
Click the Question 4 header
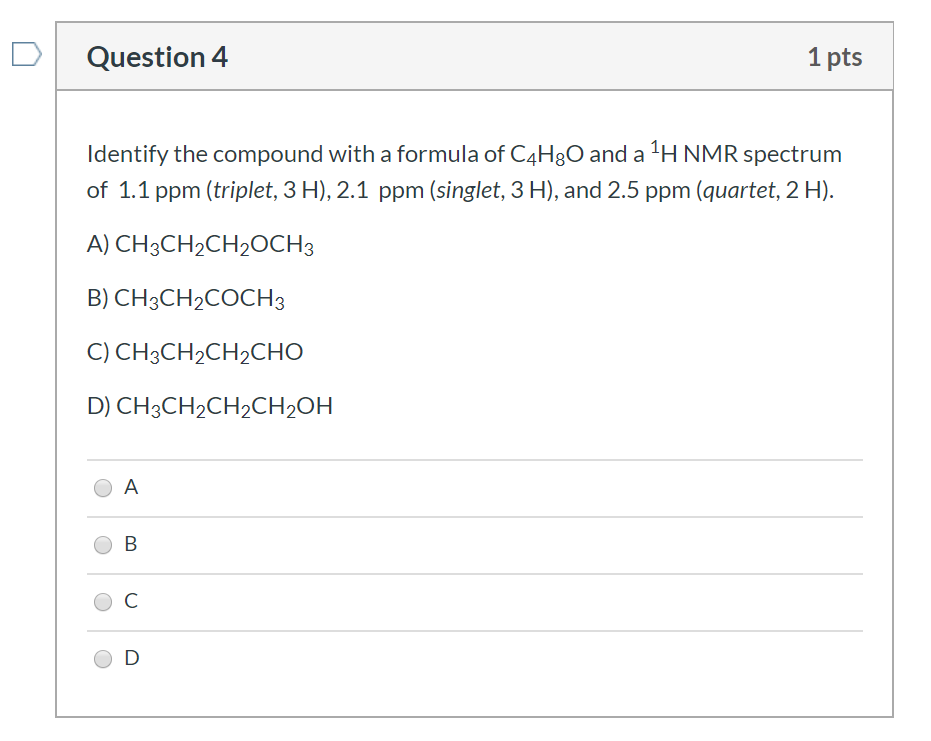click(x=157, y=57)
